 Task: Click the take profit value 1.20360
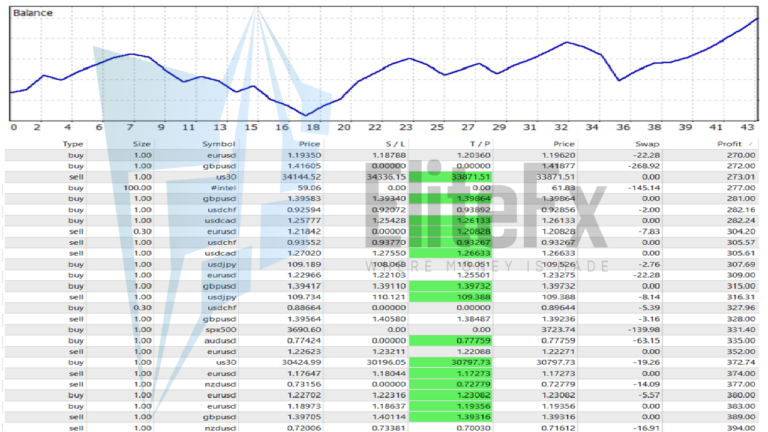[474, 155]
